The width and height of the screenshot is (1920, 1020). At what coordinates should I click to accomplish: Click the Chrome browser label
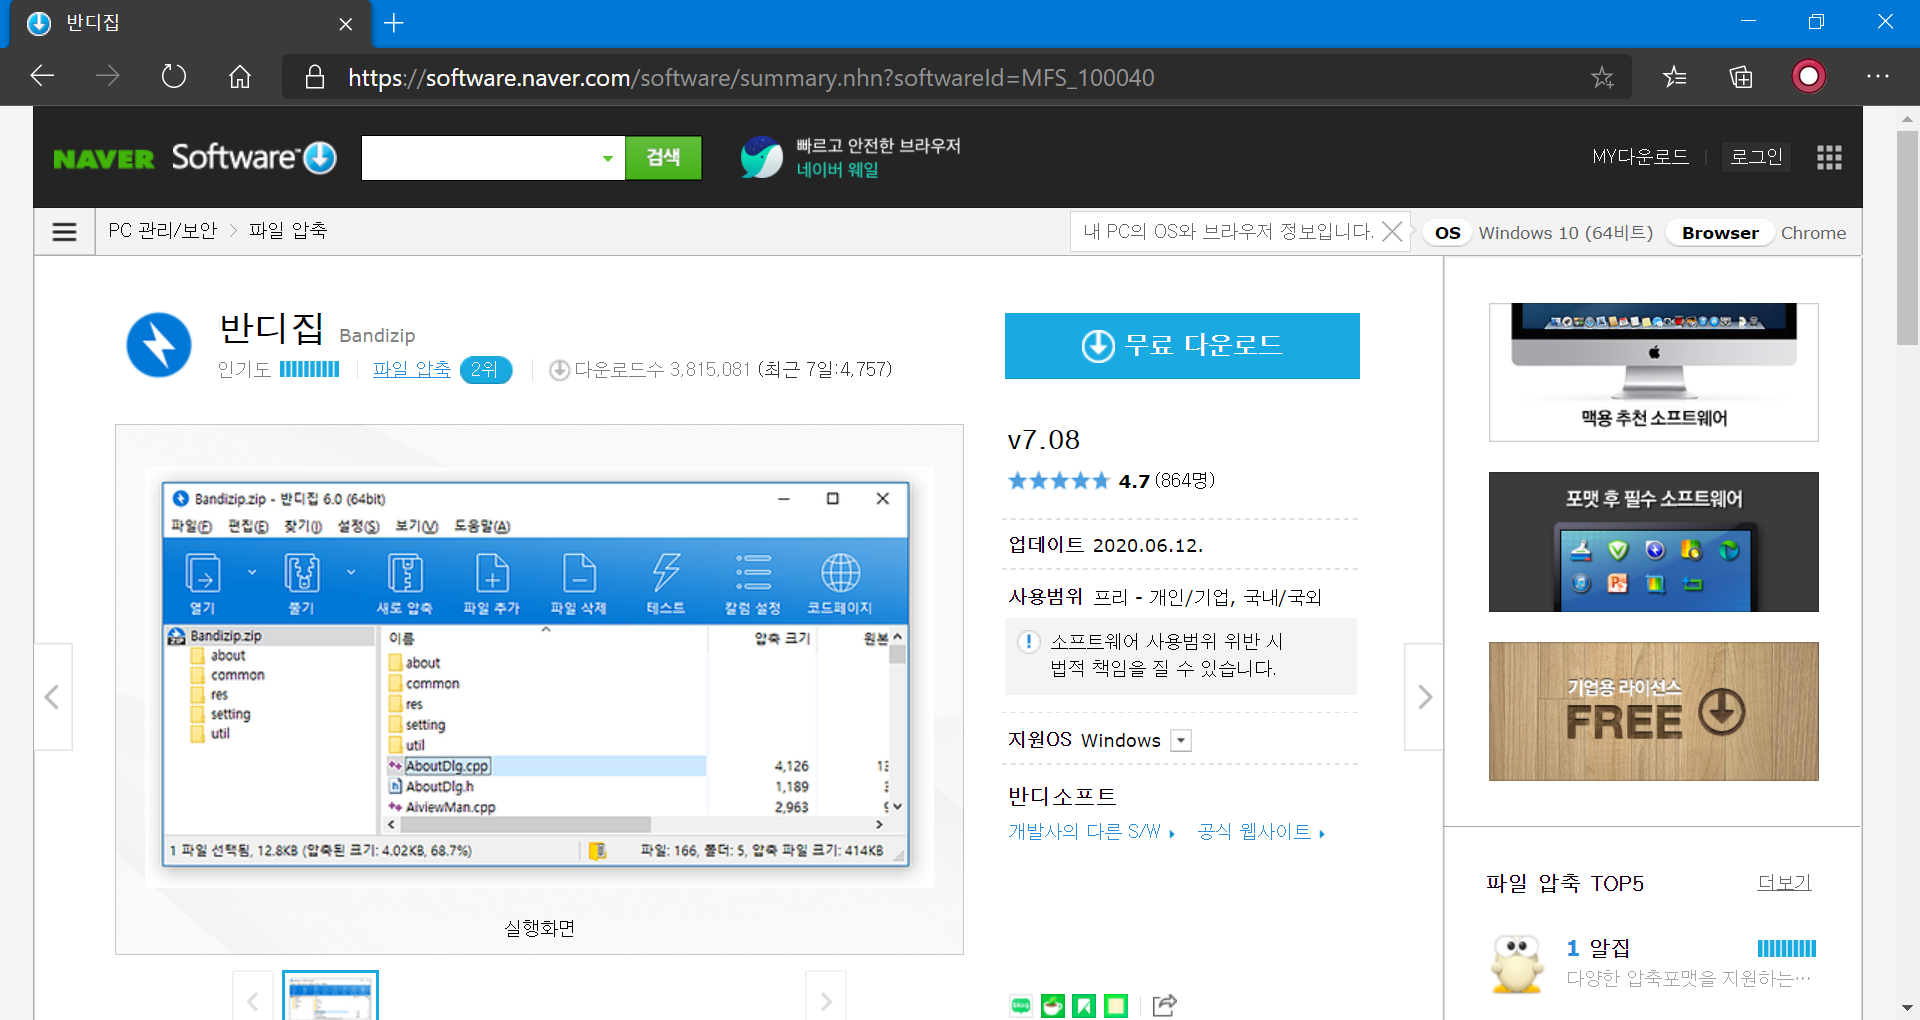1813,233
